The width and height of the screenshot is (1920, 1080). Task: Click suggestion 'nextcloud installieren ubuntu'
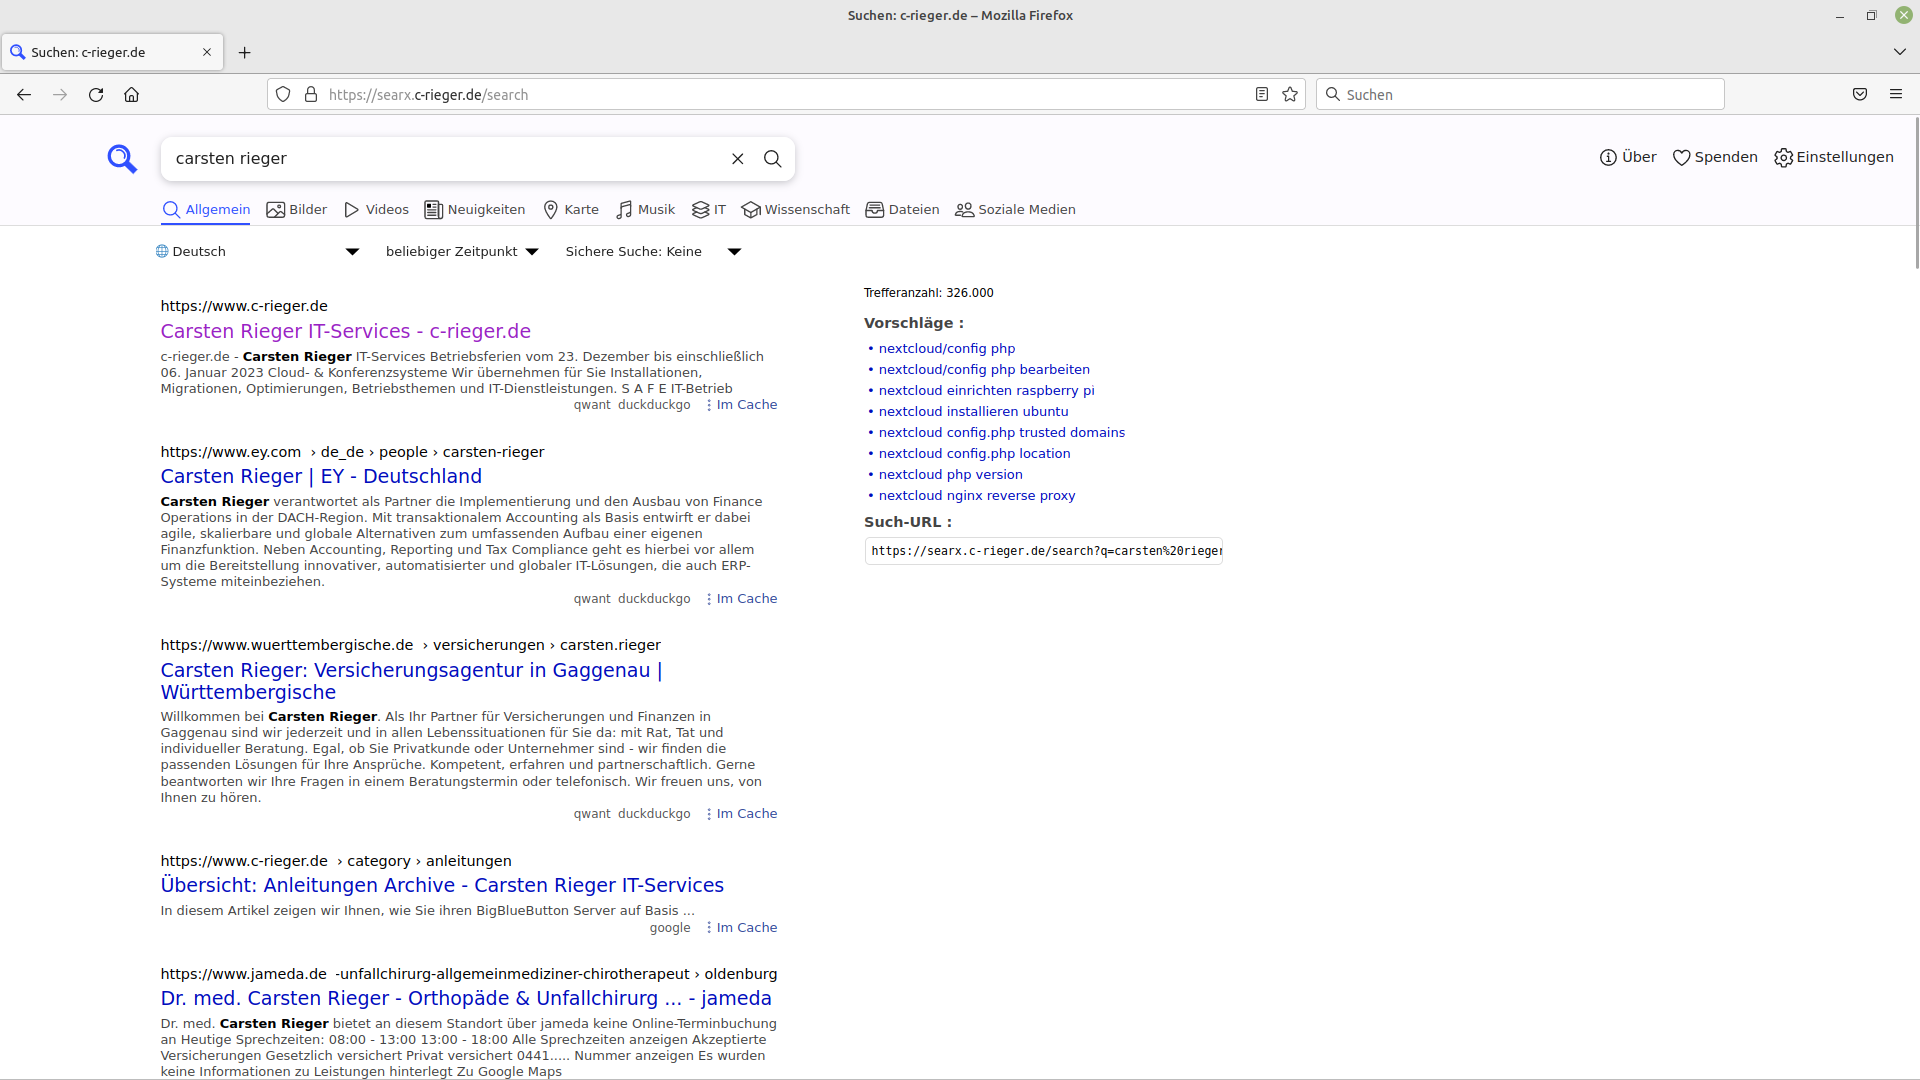(973, 411)
